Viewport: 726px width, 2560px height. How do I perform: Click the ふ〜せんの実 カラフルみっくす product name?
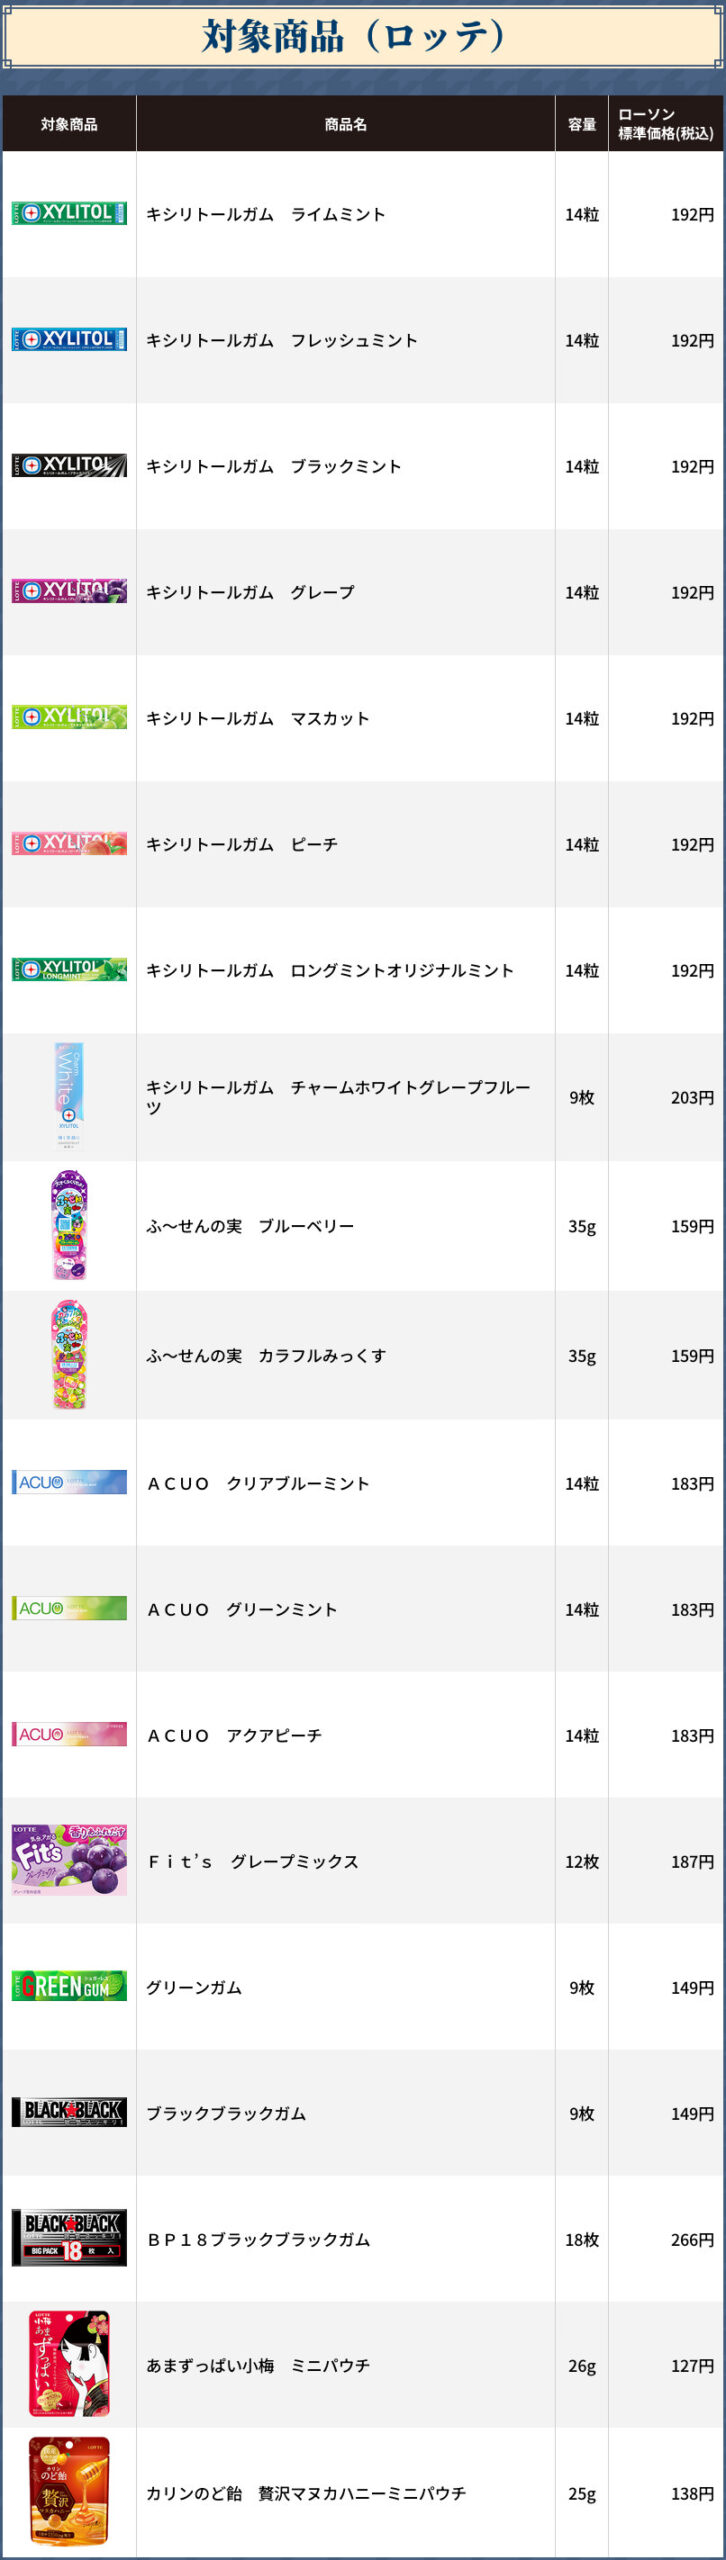coord(266,1356)
